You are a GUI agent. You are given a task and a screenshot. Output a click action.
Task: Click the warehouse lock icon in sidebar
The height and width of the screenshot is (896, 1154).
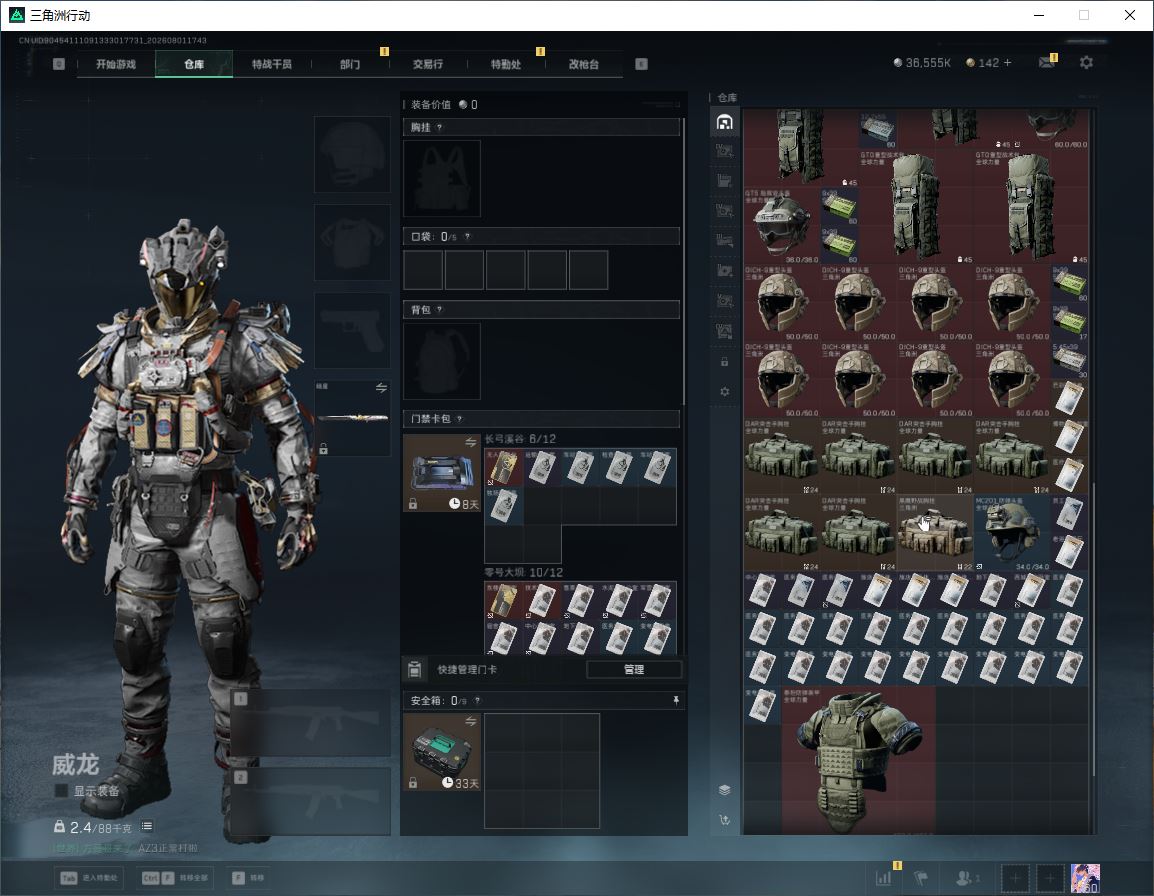(724, 361)
